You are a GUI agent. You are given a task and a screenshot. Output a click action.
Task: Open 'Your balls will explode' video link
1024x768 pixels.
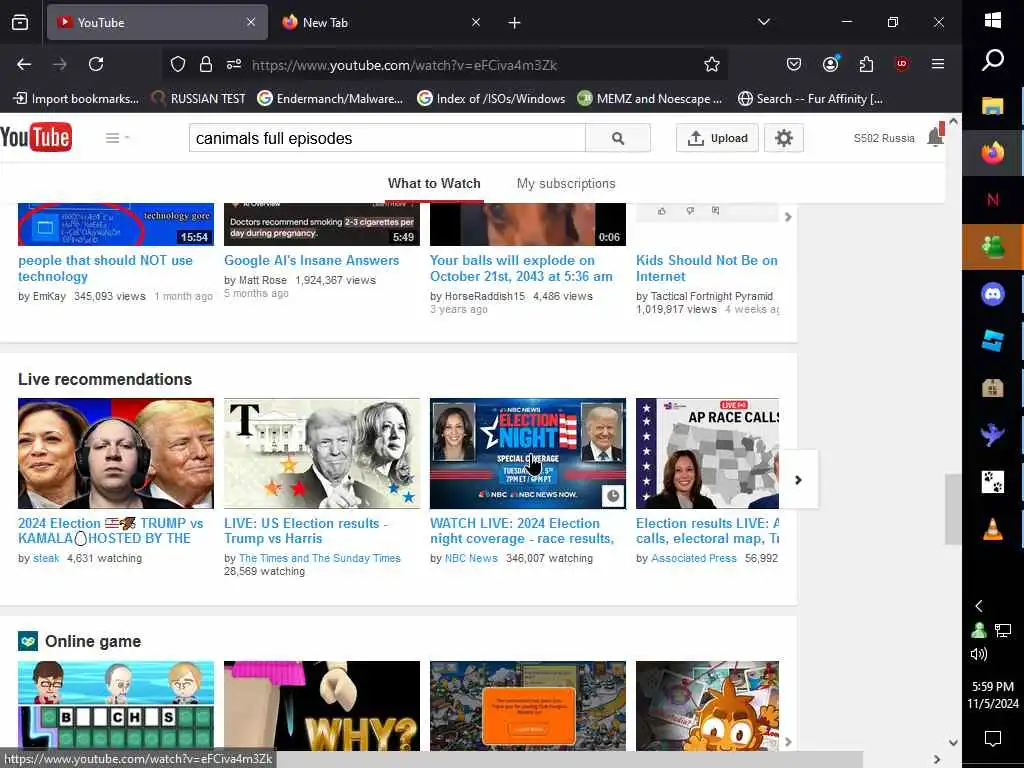[521, 268]
